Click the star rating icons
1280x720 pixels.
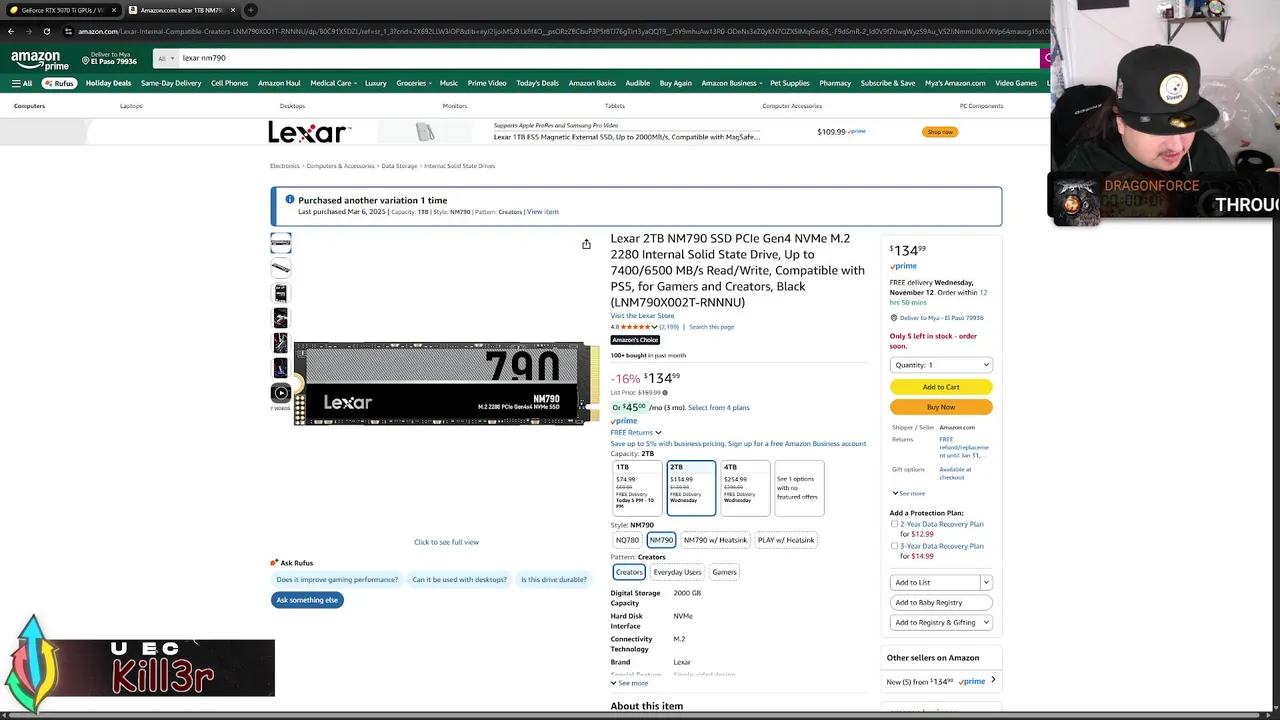point(635,327)
